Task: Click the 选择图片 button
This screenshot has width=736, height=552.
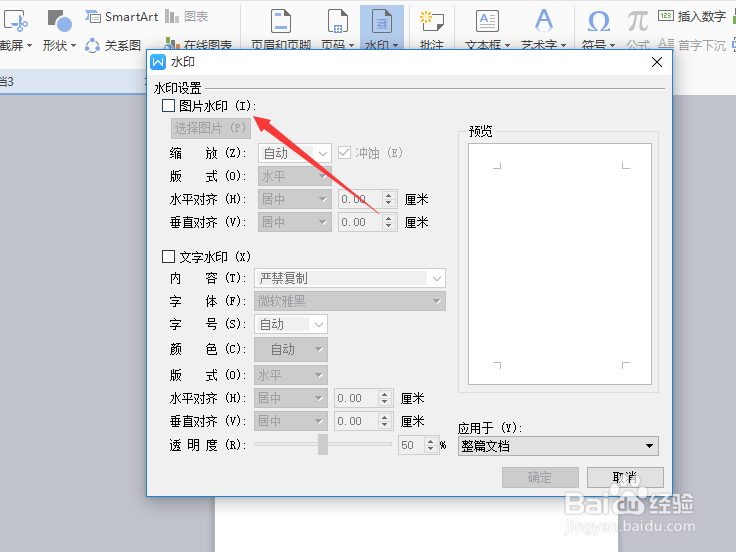Action: pyautogui.click(x=211, y=128)
